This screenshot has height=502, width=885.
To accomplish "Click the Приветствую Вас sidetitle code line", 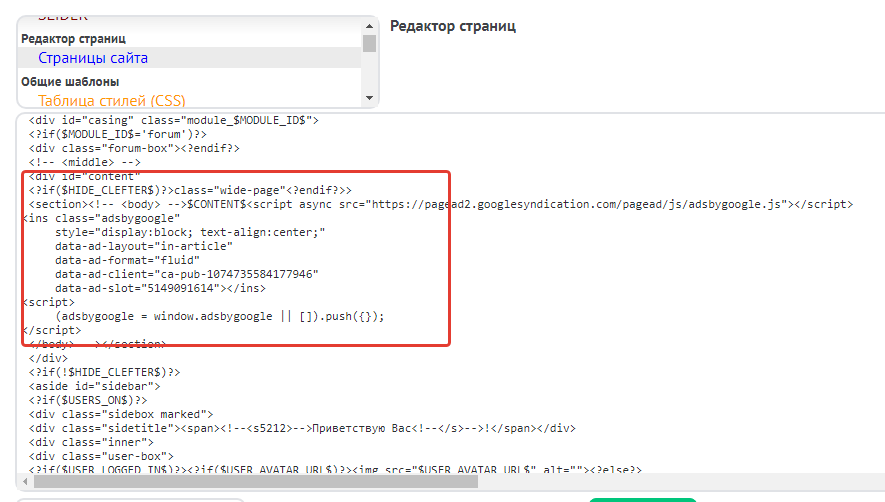I will (302, 428).
